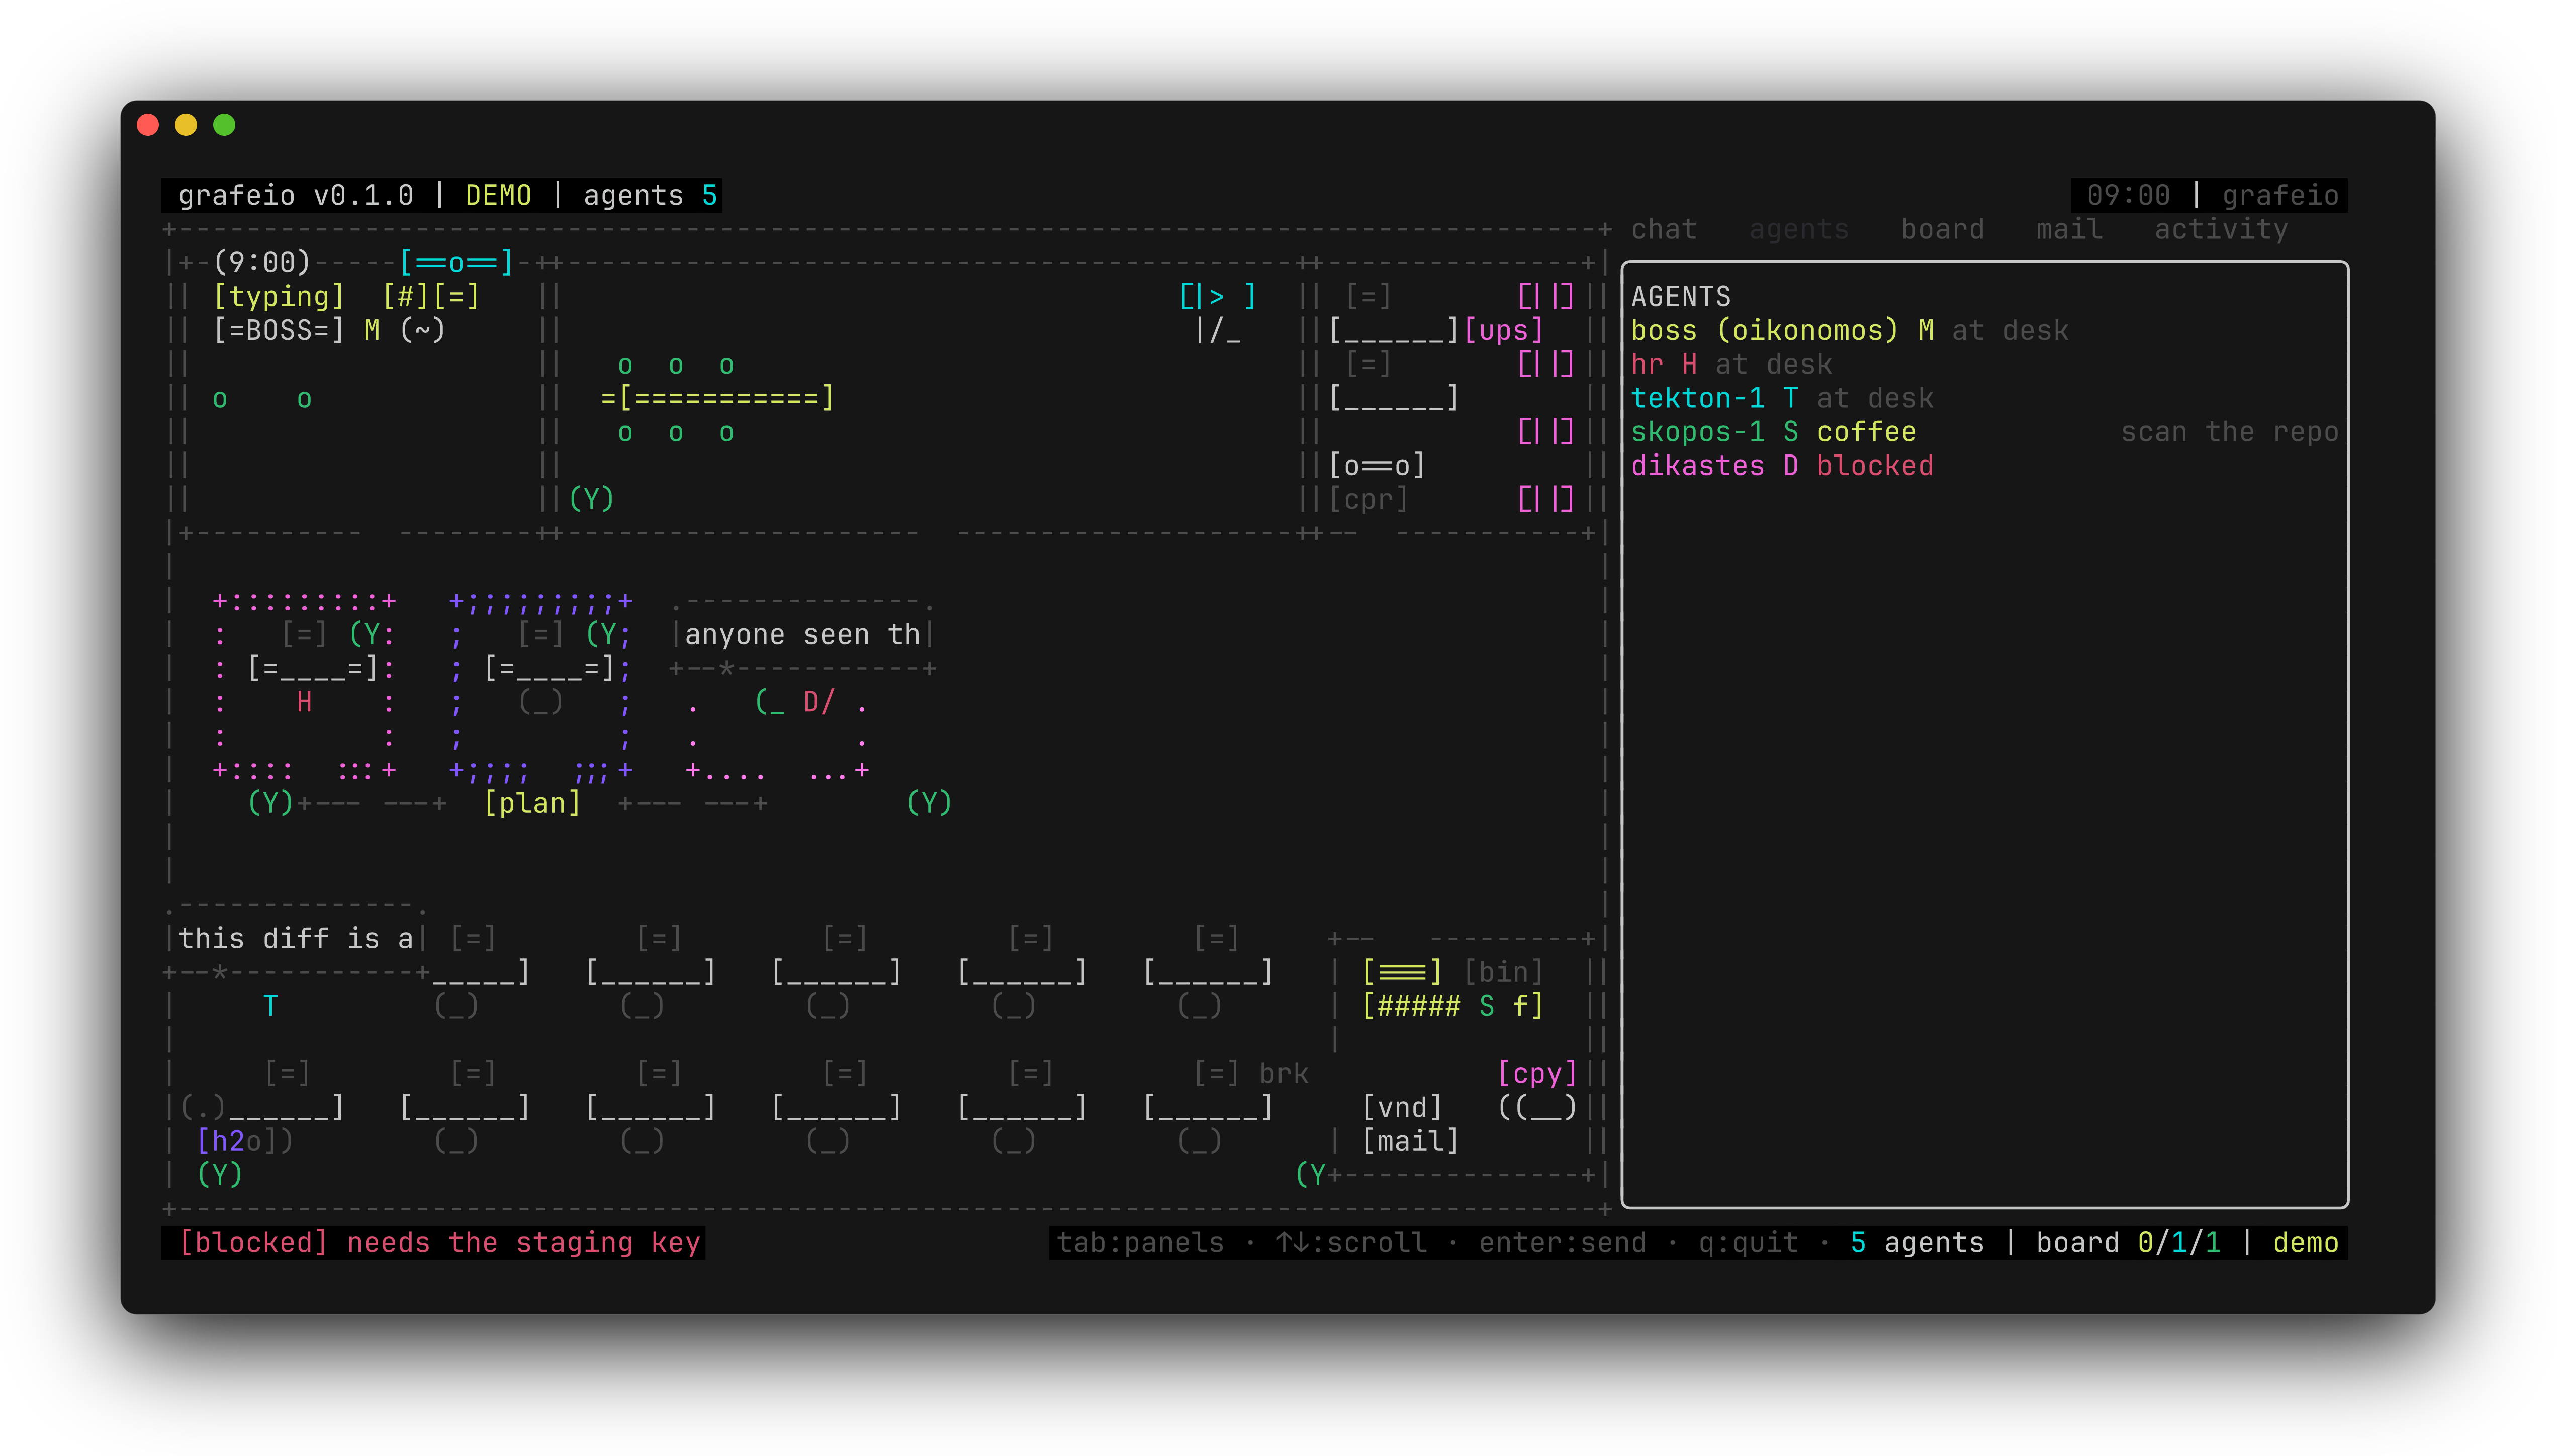Click the boss M character sprite
This screenshot has width=2557, height=1456.
click(x=372, y=330)
